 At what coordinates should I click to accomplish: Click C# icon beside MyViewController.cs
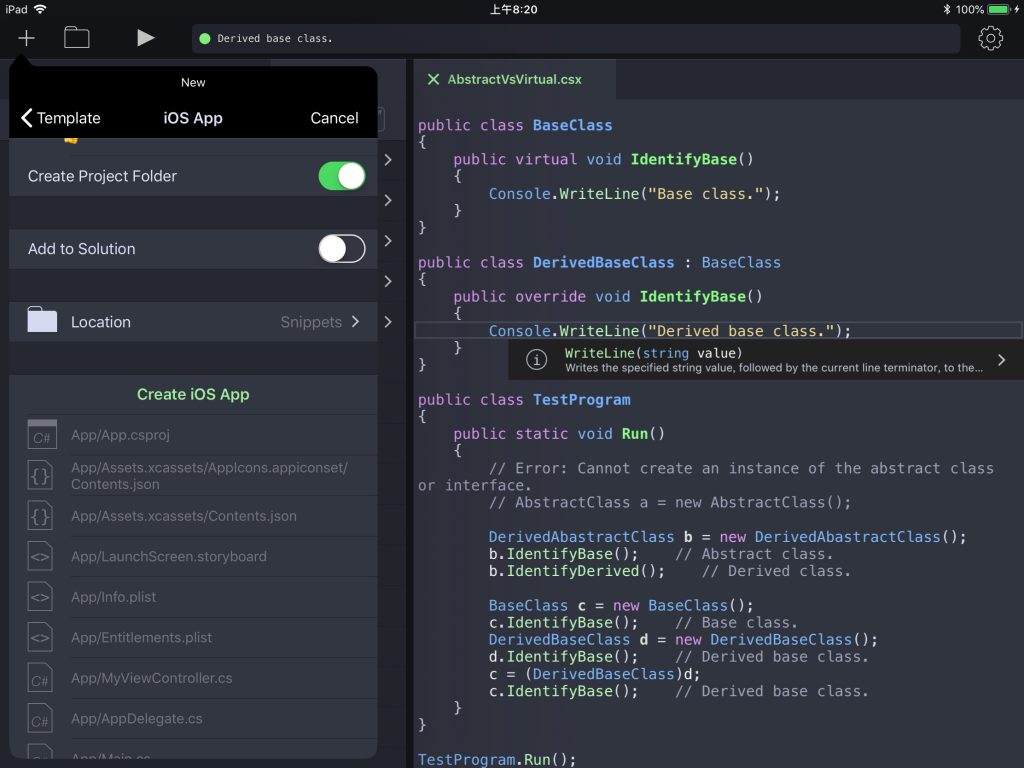click(x=40, y=679)
